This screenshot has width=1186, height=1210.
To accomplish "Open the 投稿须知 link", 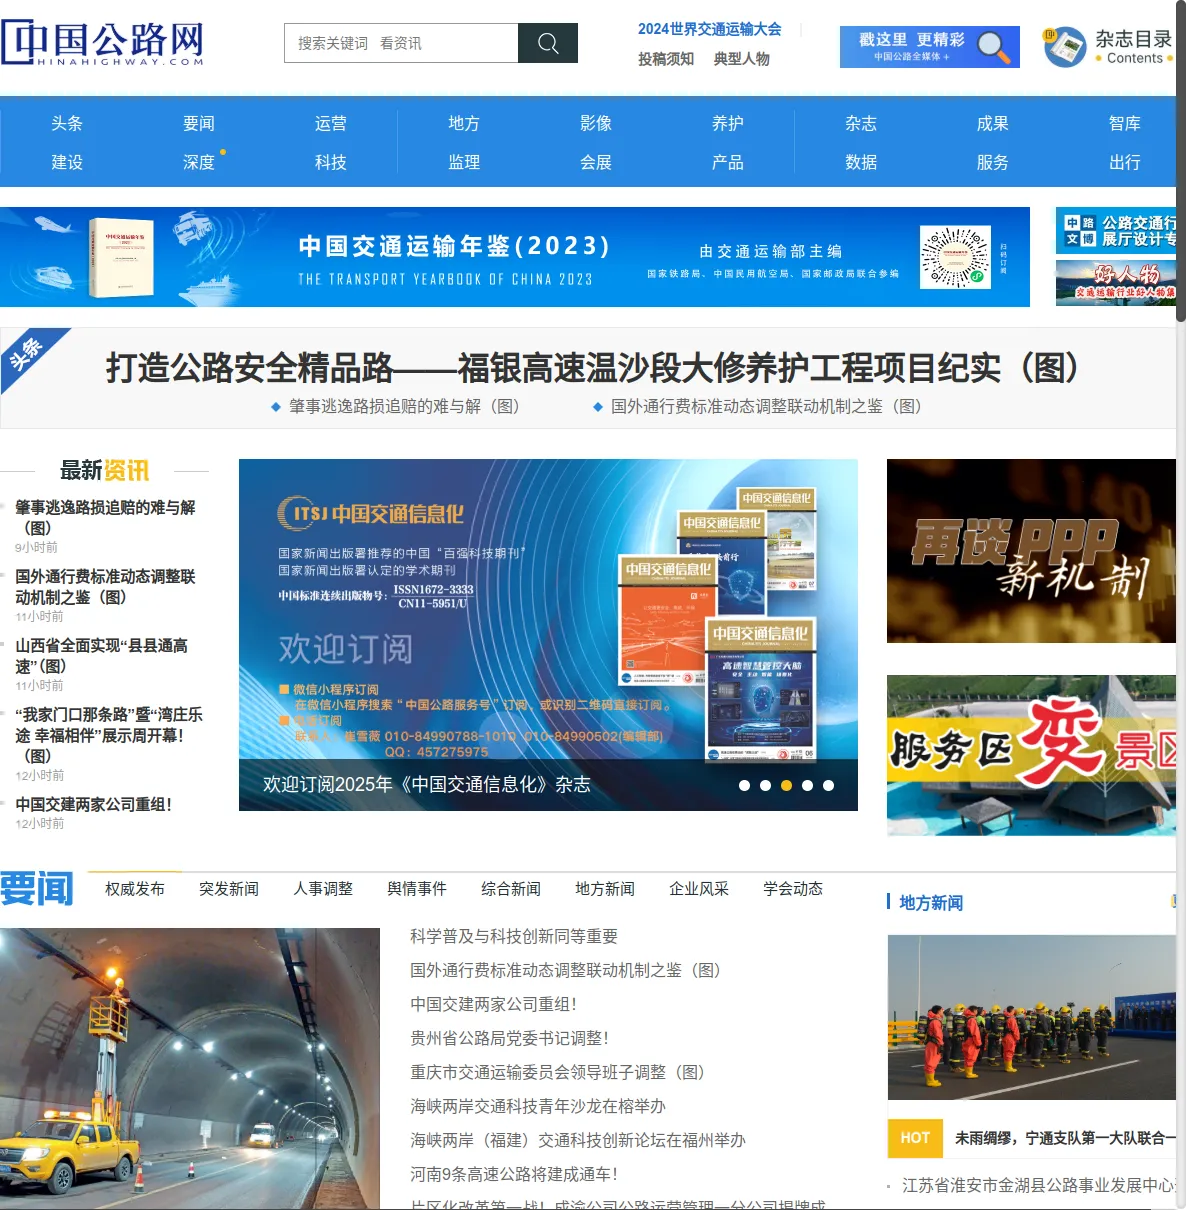I will coord(666,59).
